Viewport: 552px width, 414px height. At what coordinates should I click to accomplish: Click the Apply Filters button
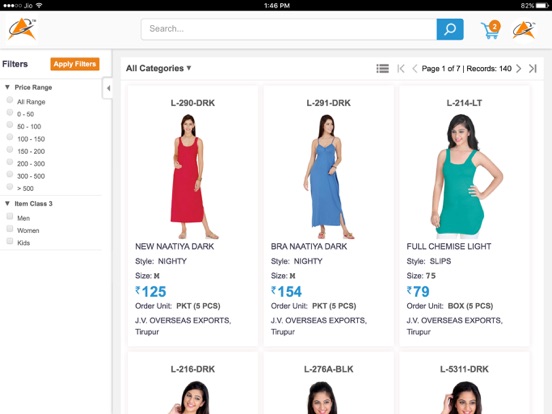(75, 64)
